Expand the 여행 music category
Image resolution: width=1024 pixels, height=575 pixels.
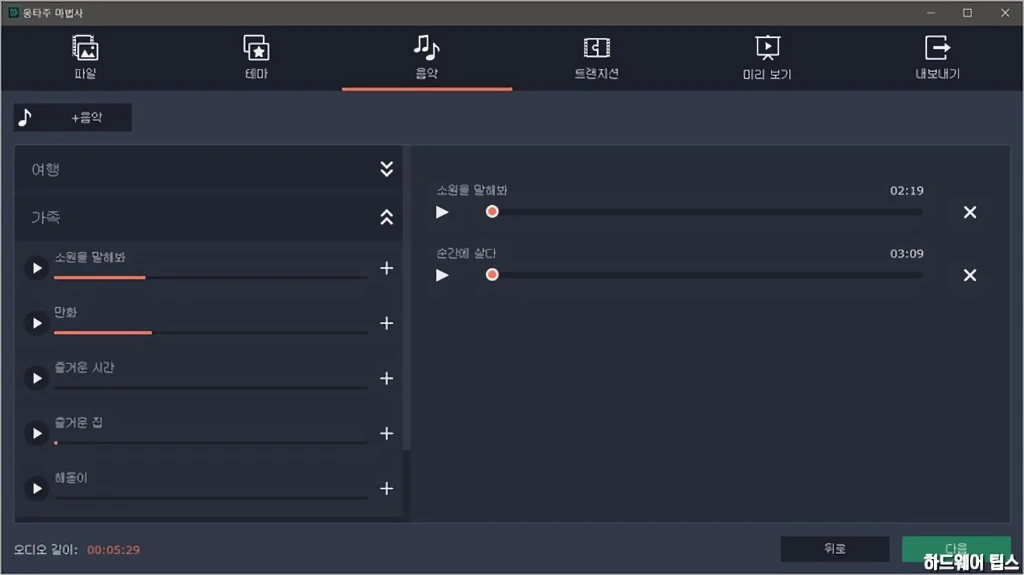tap(387, 169)
